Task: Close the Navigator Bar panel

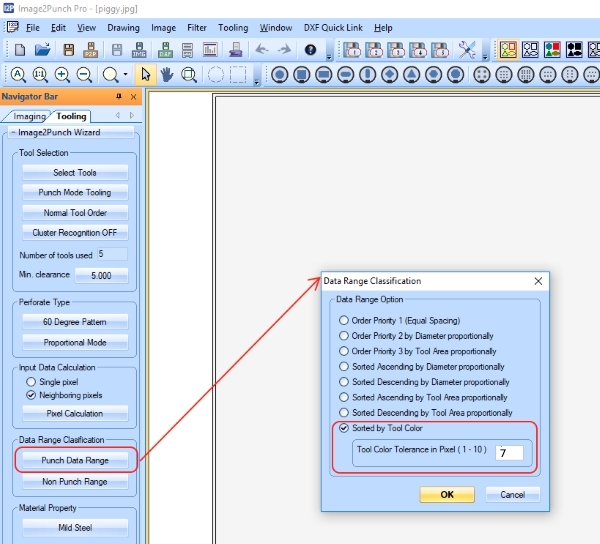Action: pyautogui.click(x=134, y=97)
